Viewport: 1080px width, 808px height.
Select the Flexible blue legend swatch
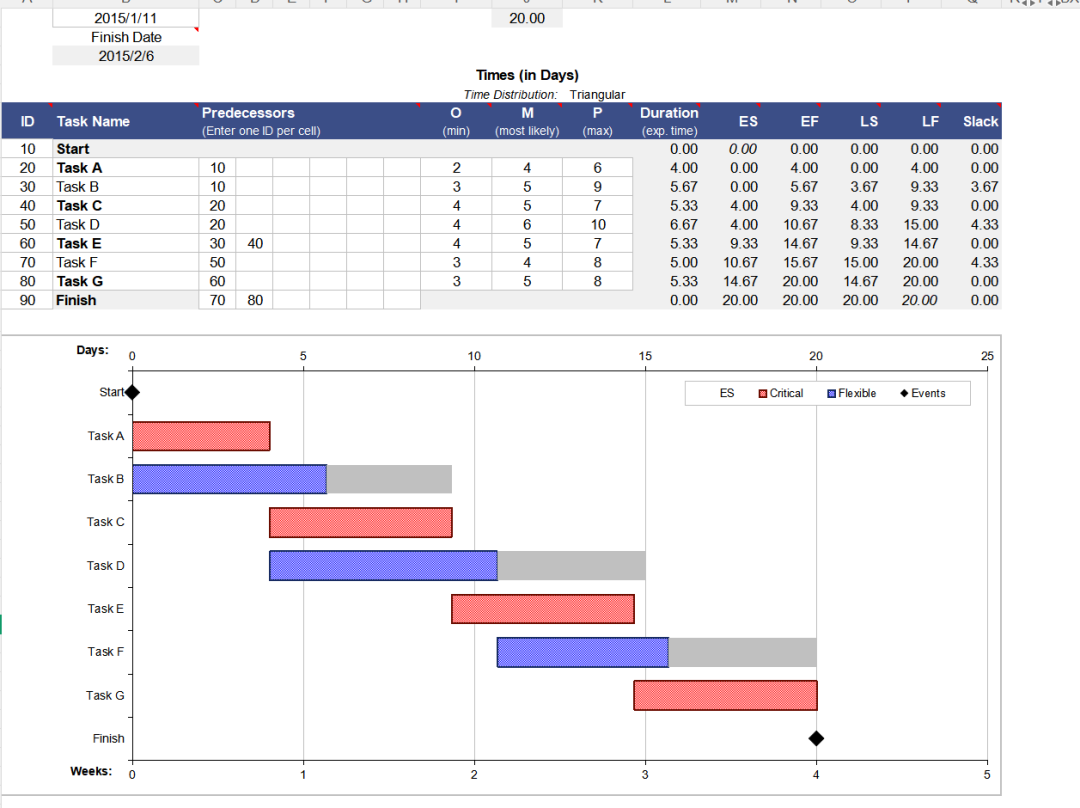[832, 393]
